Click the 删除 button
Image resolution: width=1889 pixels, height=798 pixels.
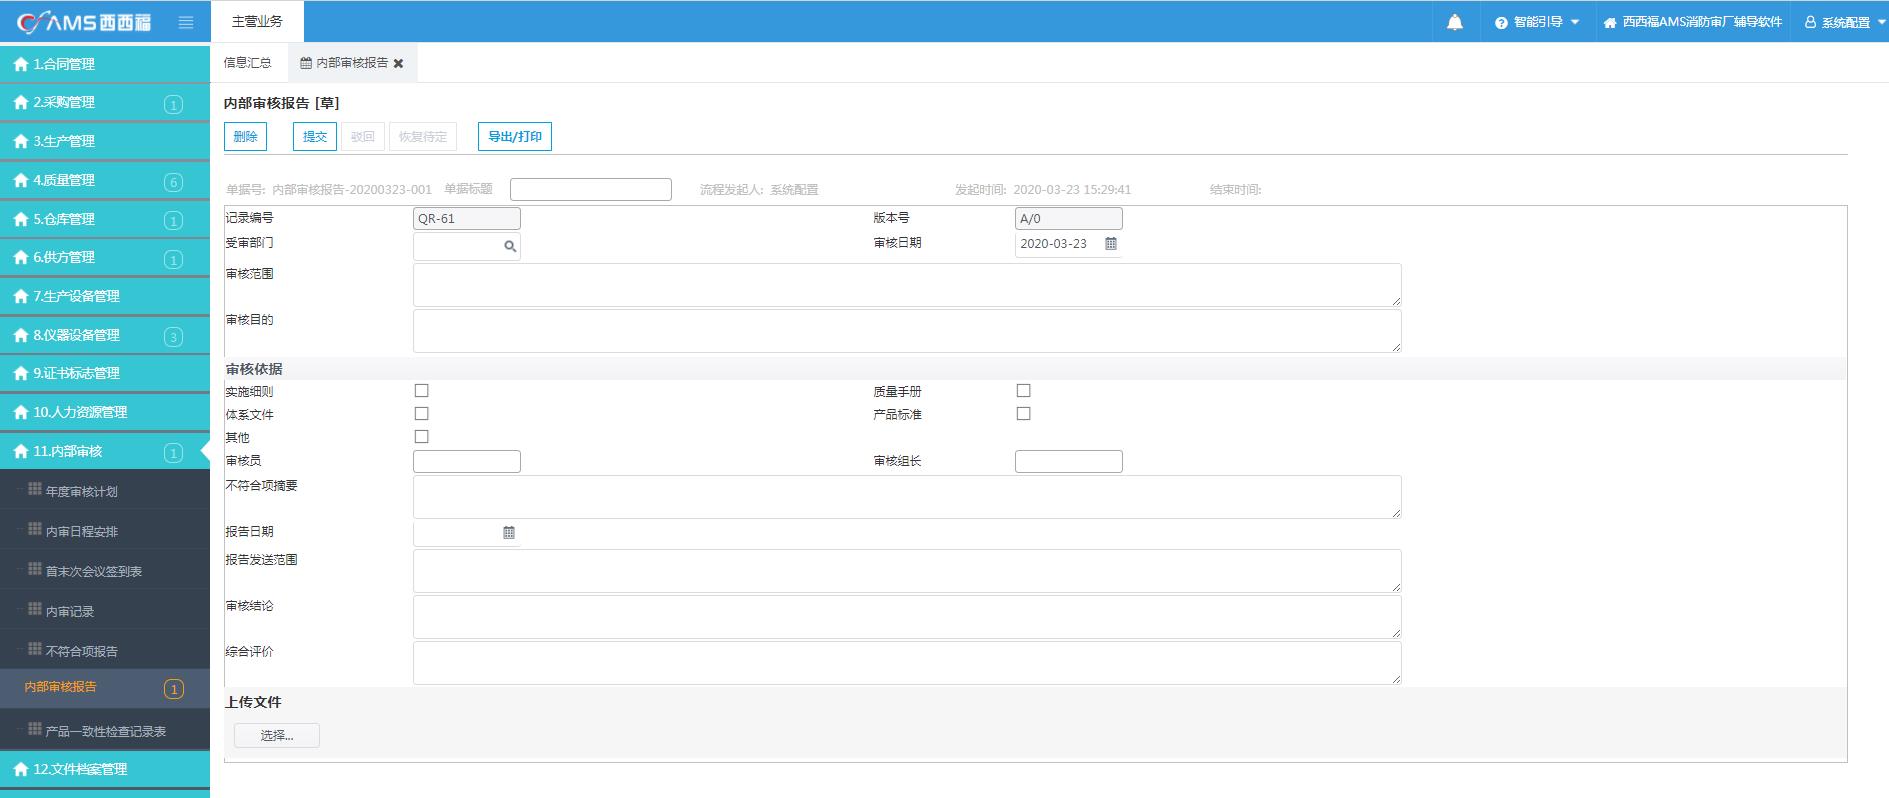[x=245, y=137]
